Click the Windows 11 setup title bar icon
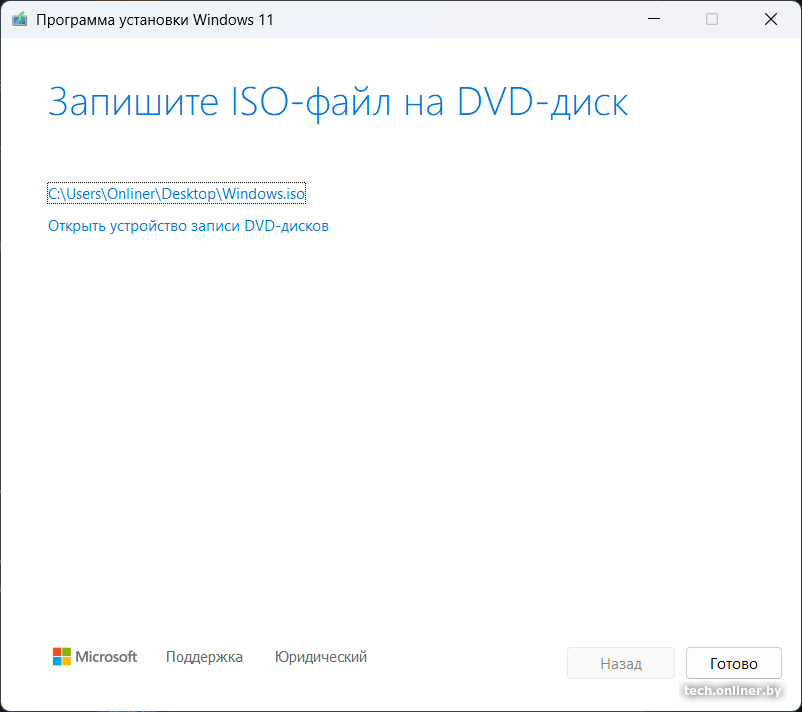 (x=19, y=19)
